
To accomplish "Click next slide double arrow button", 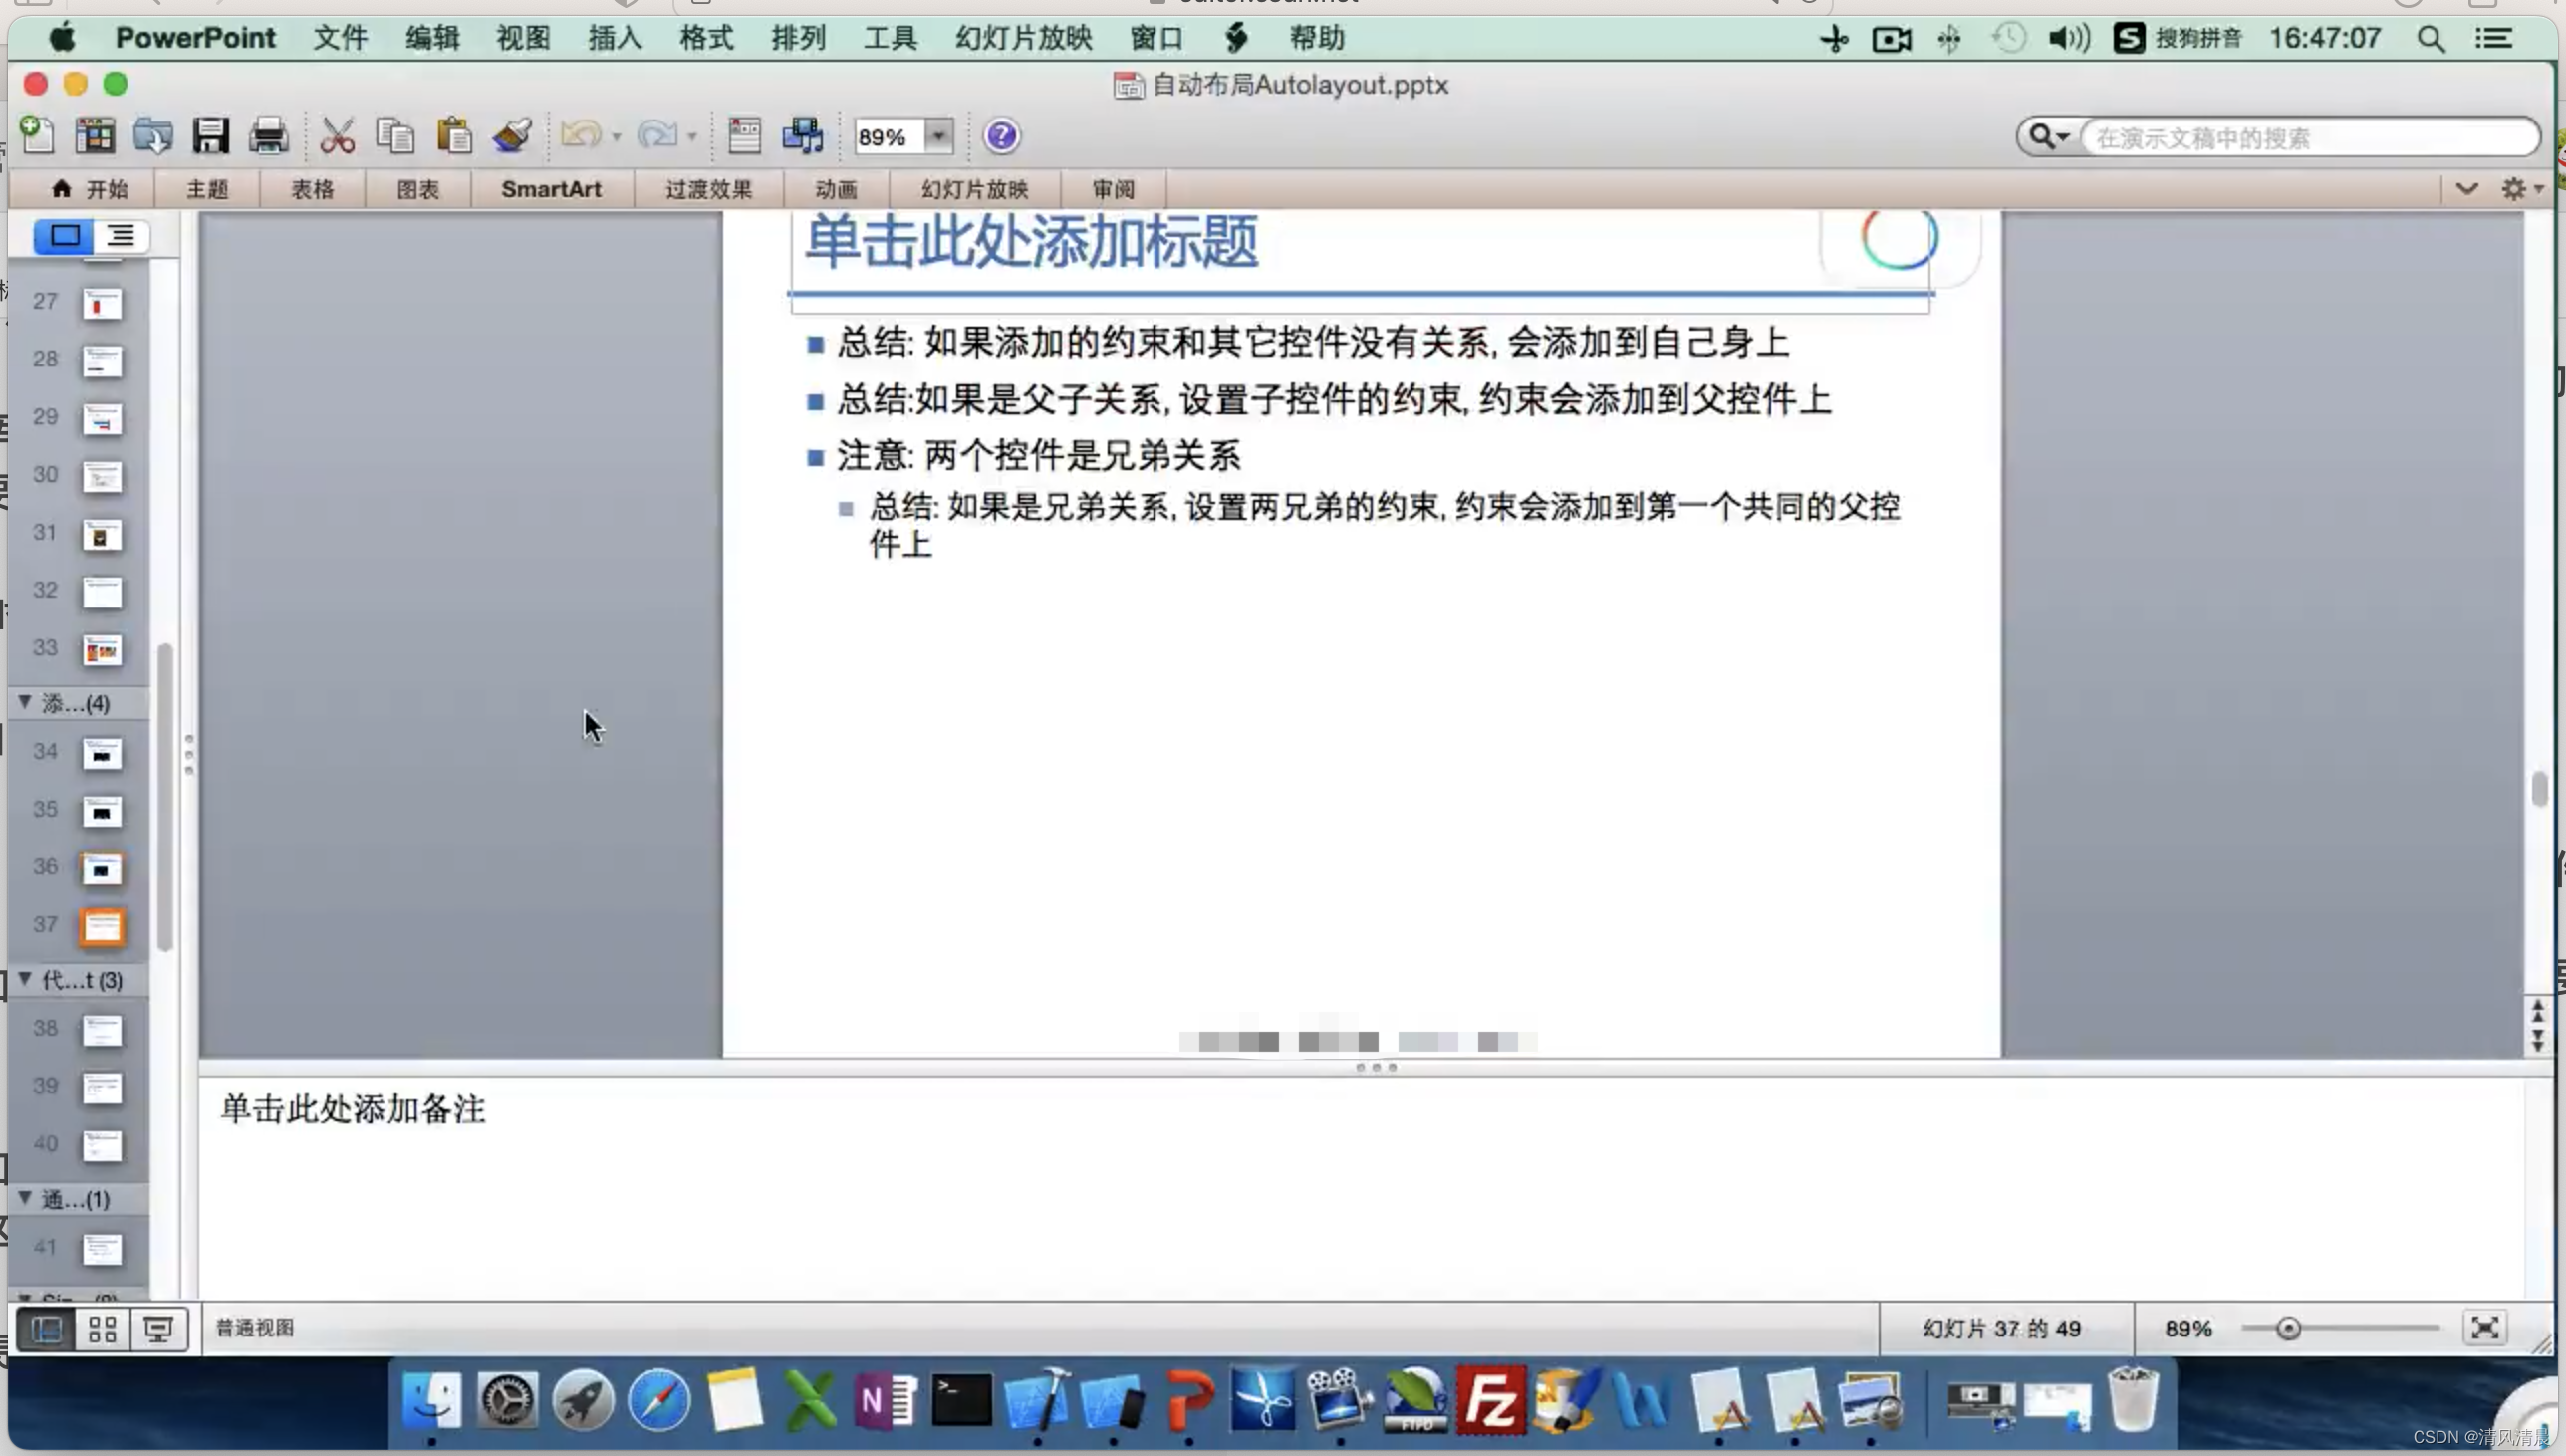I will point(2538,1041).
